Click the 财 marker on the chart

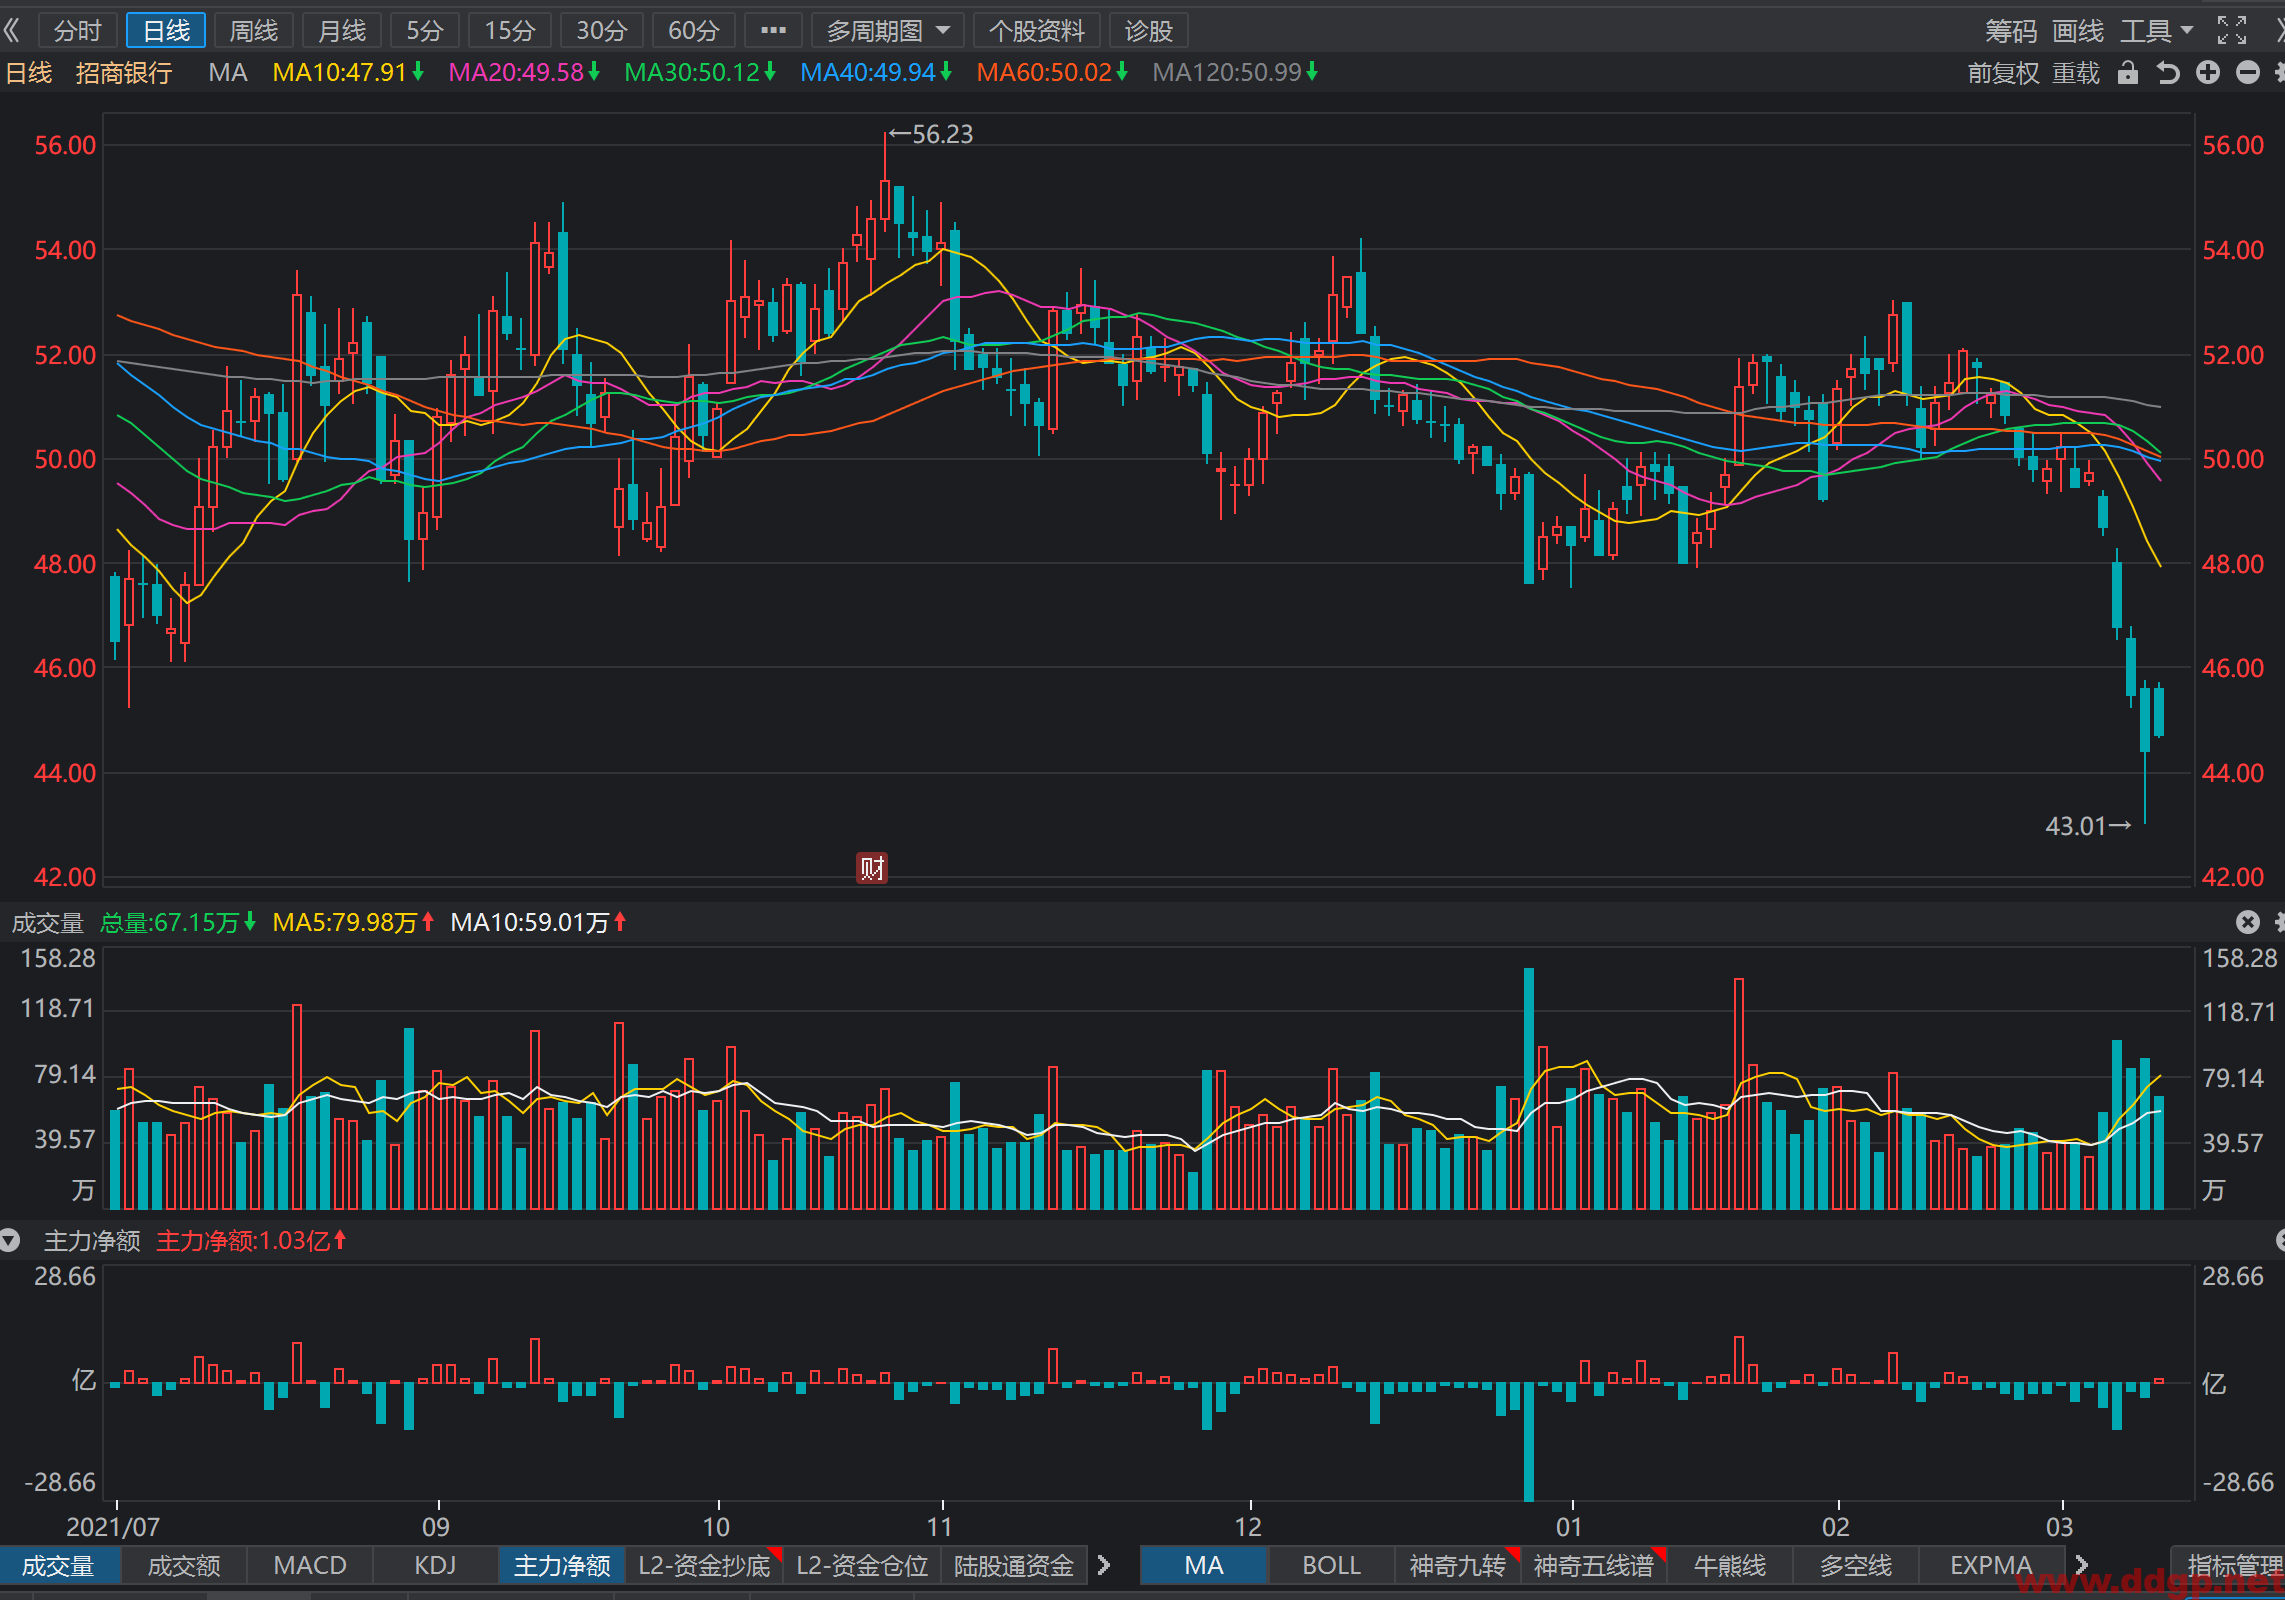click(872, 868)
